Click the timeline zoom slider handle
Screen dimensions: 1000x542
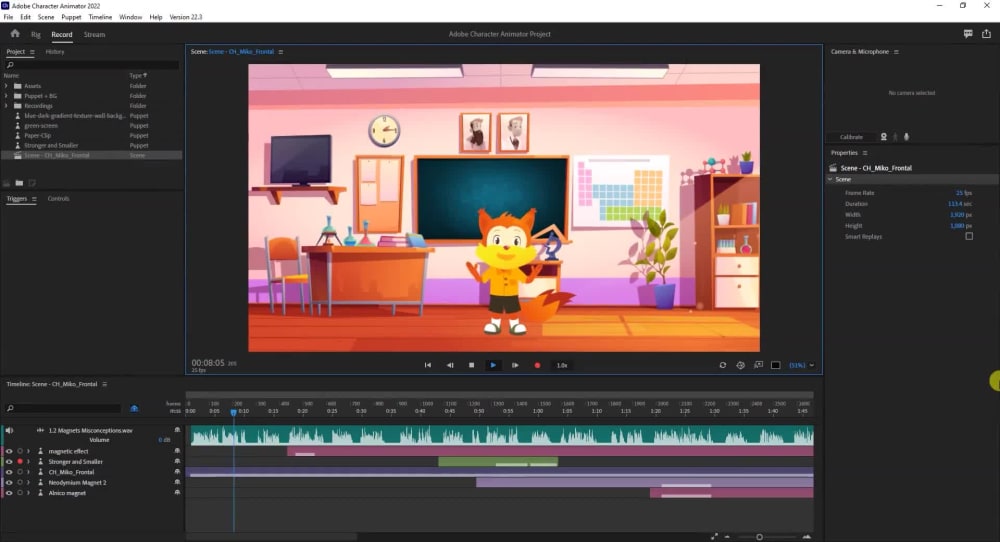pyautogui.click(x=760, y=537)
